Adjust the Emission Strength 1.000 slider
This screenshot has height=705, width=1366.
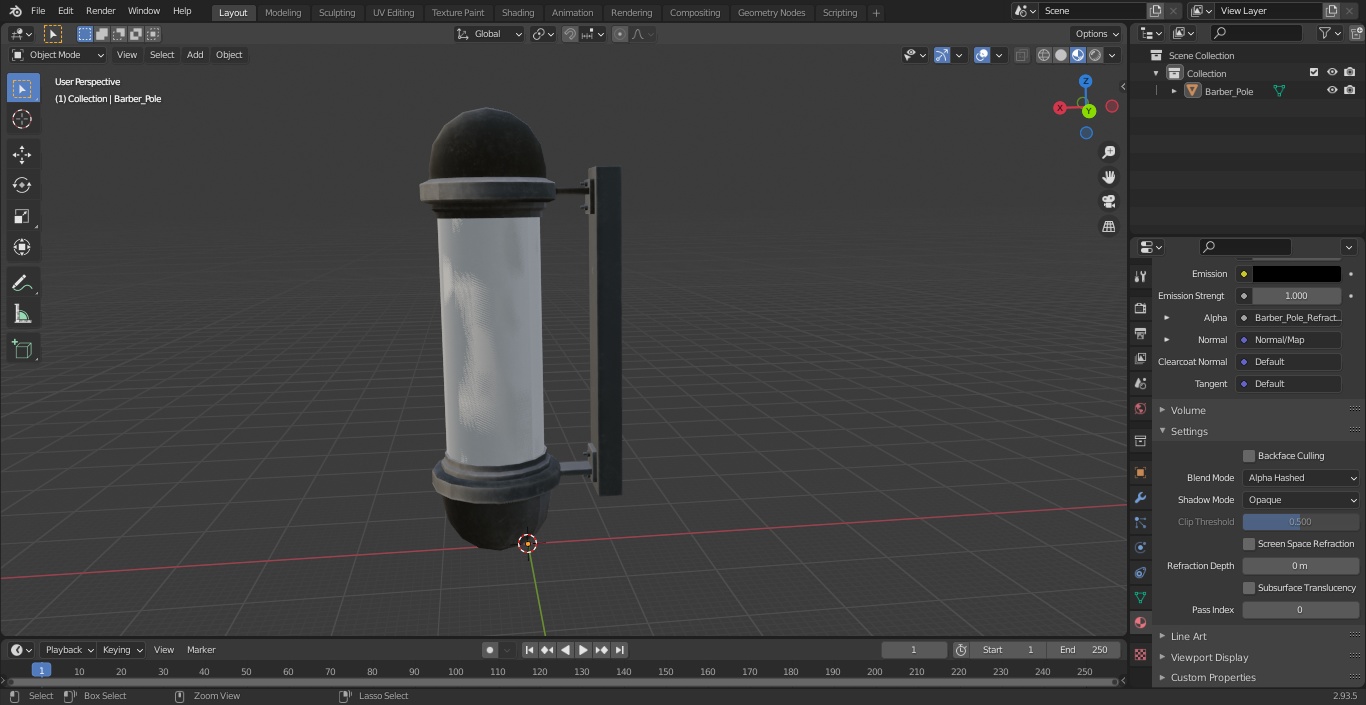tap(1296, 296)
